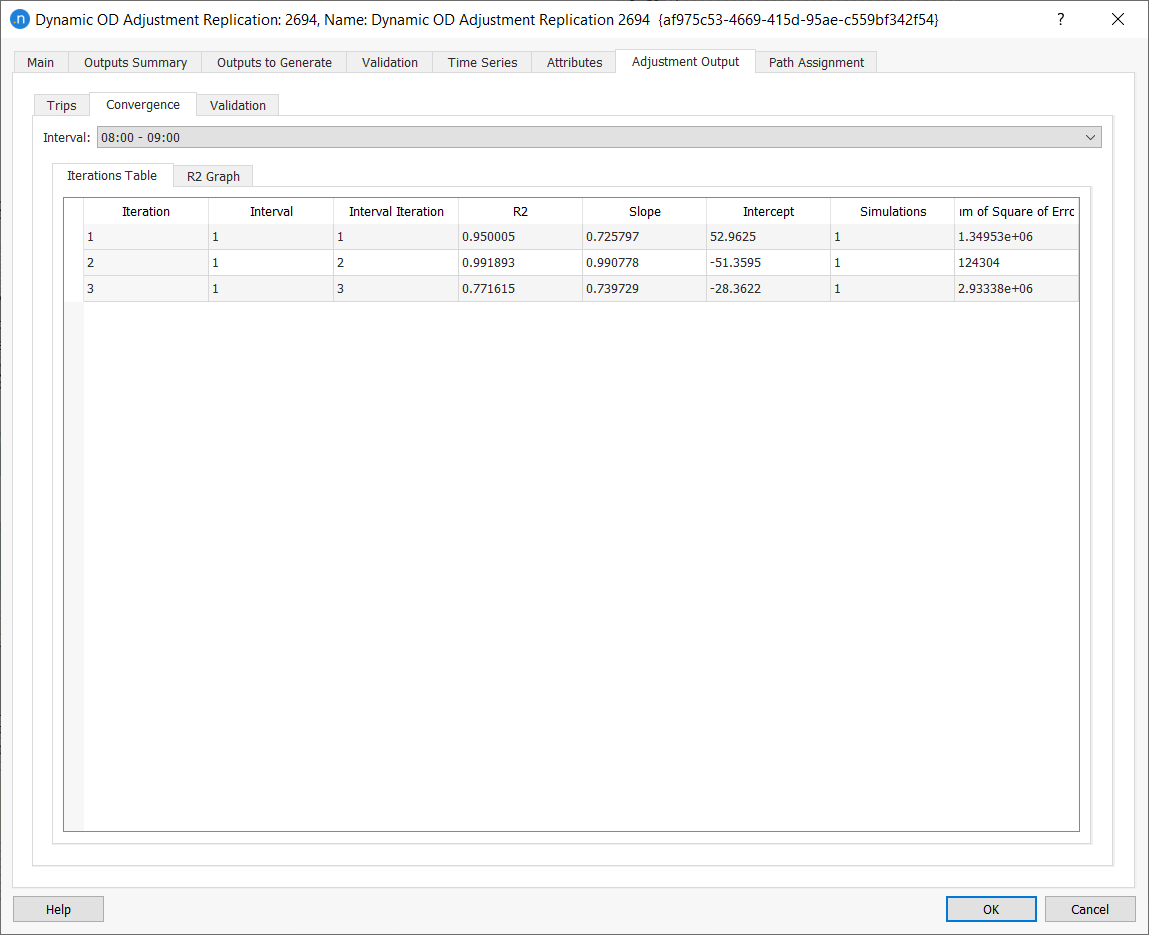Click the Slope column header

click(644, 211)
